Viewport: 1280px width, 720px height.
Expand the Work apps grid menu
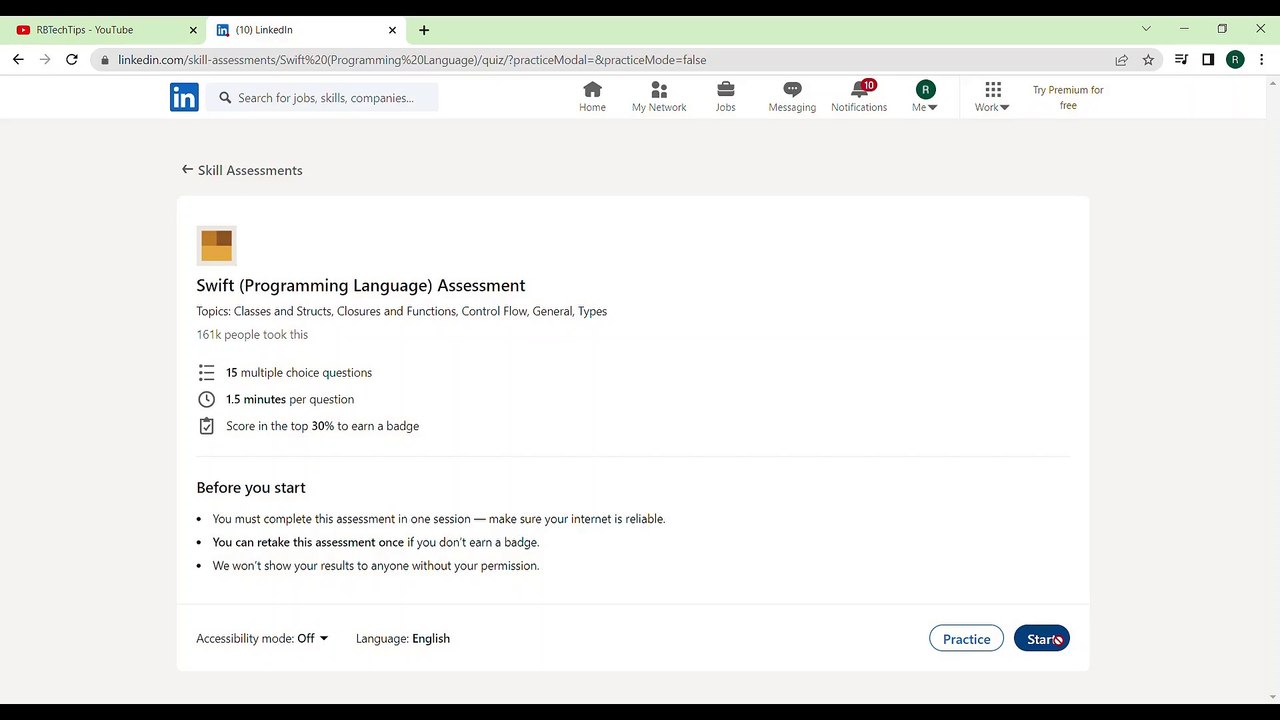tap(992, 97)
